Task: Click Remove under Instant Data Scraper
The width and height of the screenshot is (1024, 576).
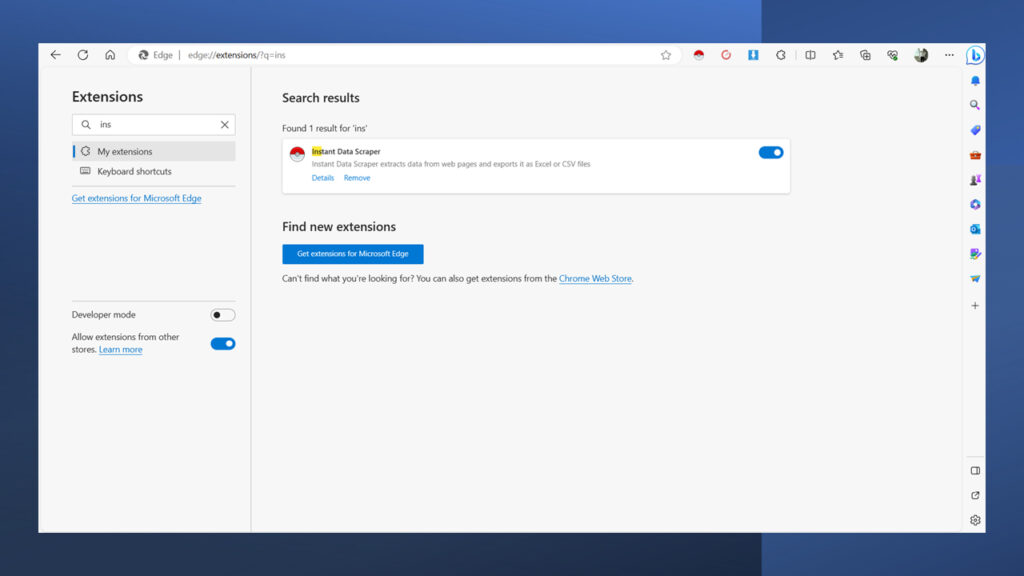Action: coord(357,178)
